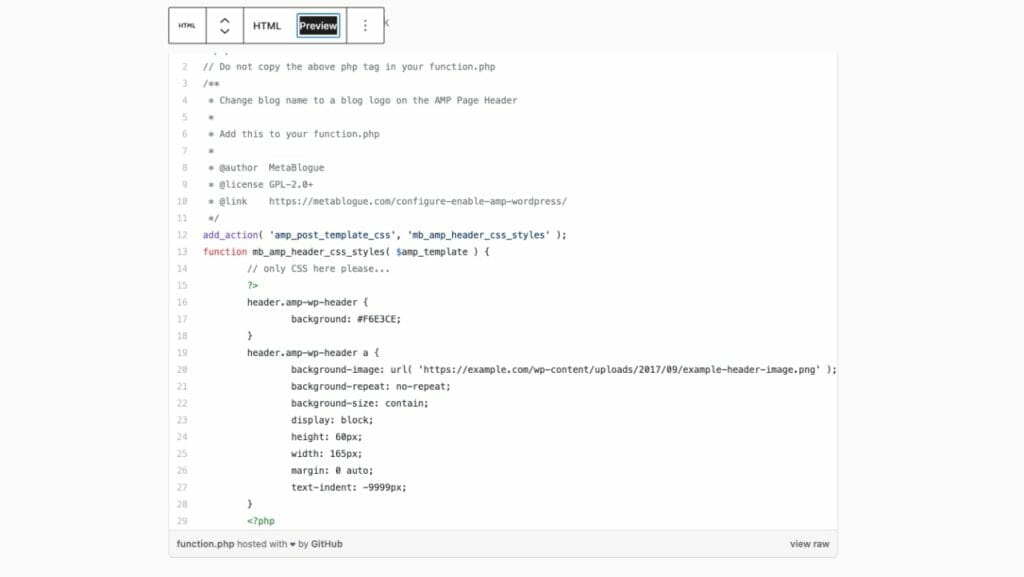Open the block options three-dot menu
The height and width of the screenshot is (577, 1024).
365,24
